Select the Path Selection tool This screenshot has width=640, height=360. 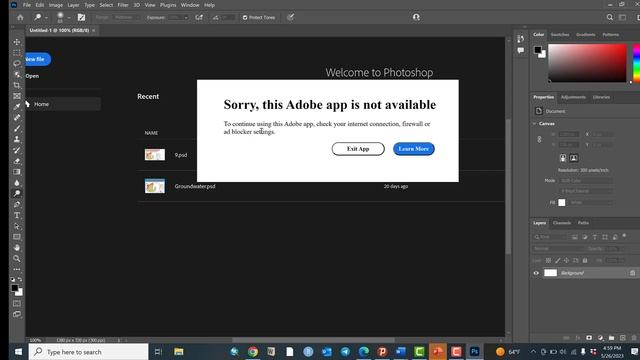click(17, 226)
